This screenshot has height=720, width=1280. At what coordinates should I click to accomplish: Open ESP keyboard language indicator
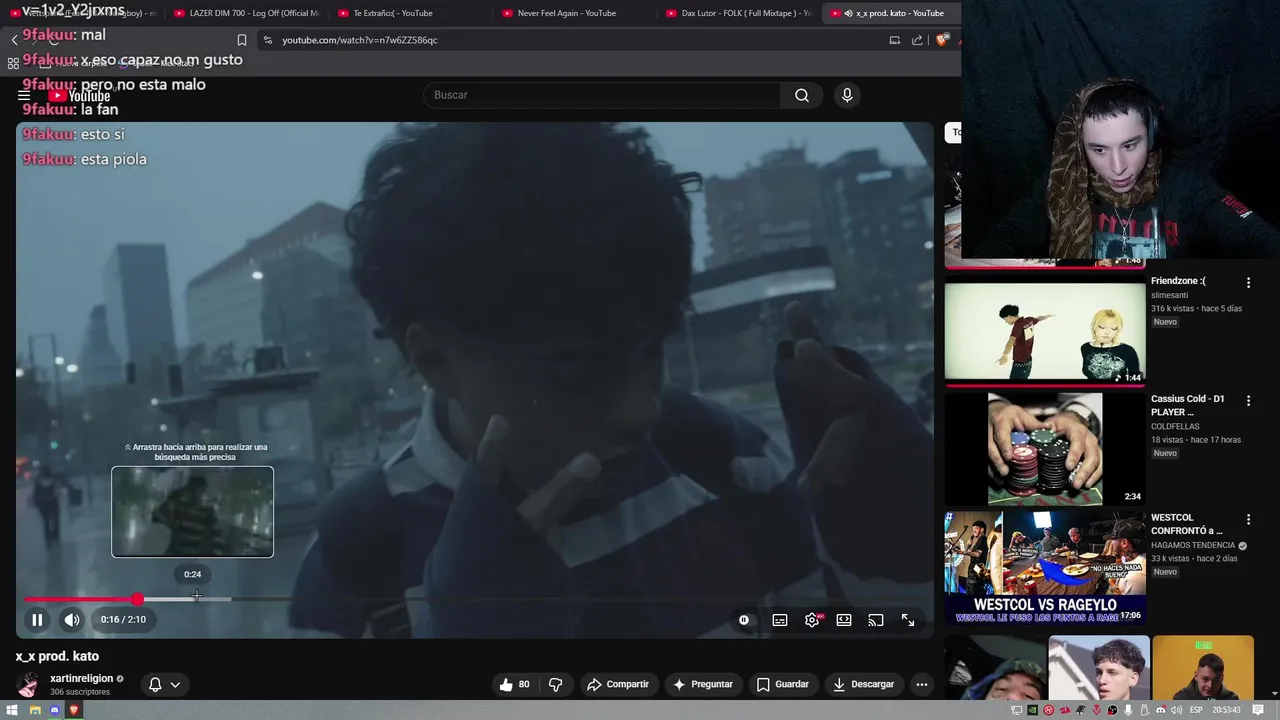(1196, 710)
